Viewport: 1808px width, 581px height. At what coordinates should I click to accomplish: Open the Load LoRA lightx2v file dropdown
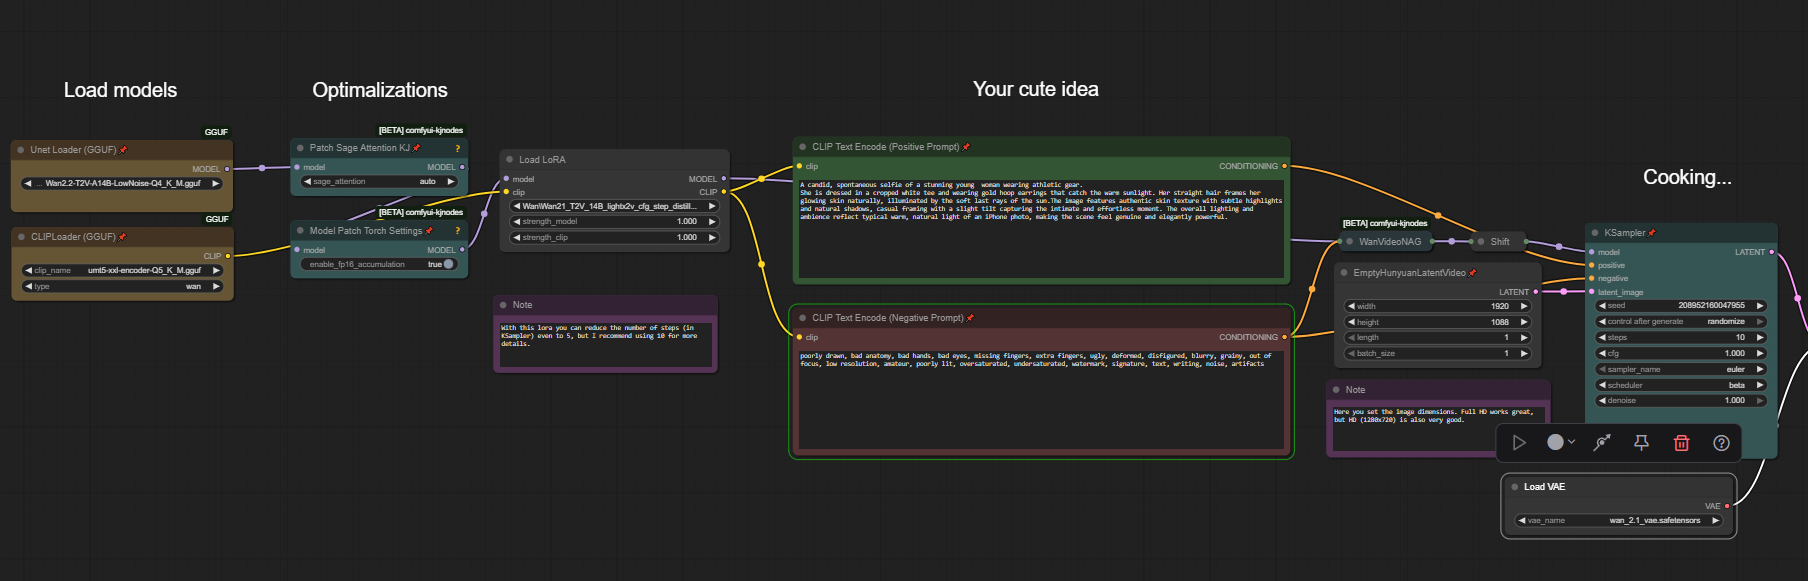click(x=614, y=206)
